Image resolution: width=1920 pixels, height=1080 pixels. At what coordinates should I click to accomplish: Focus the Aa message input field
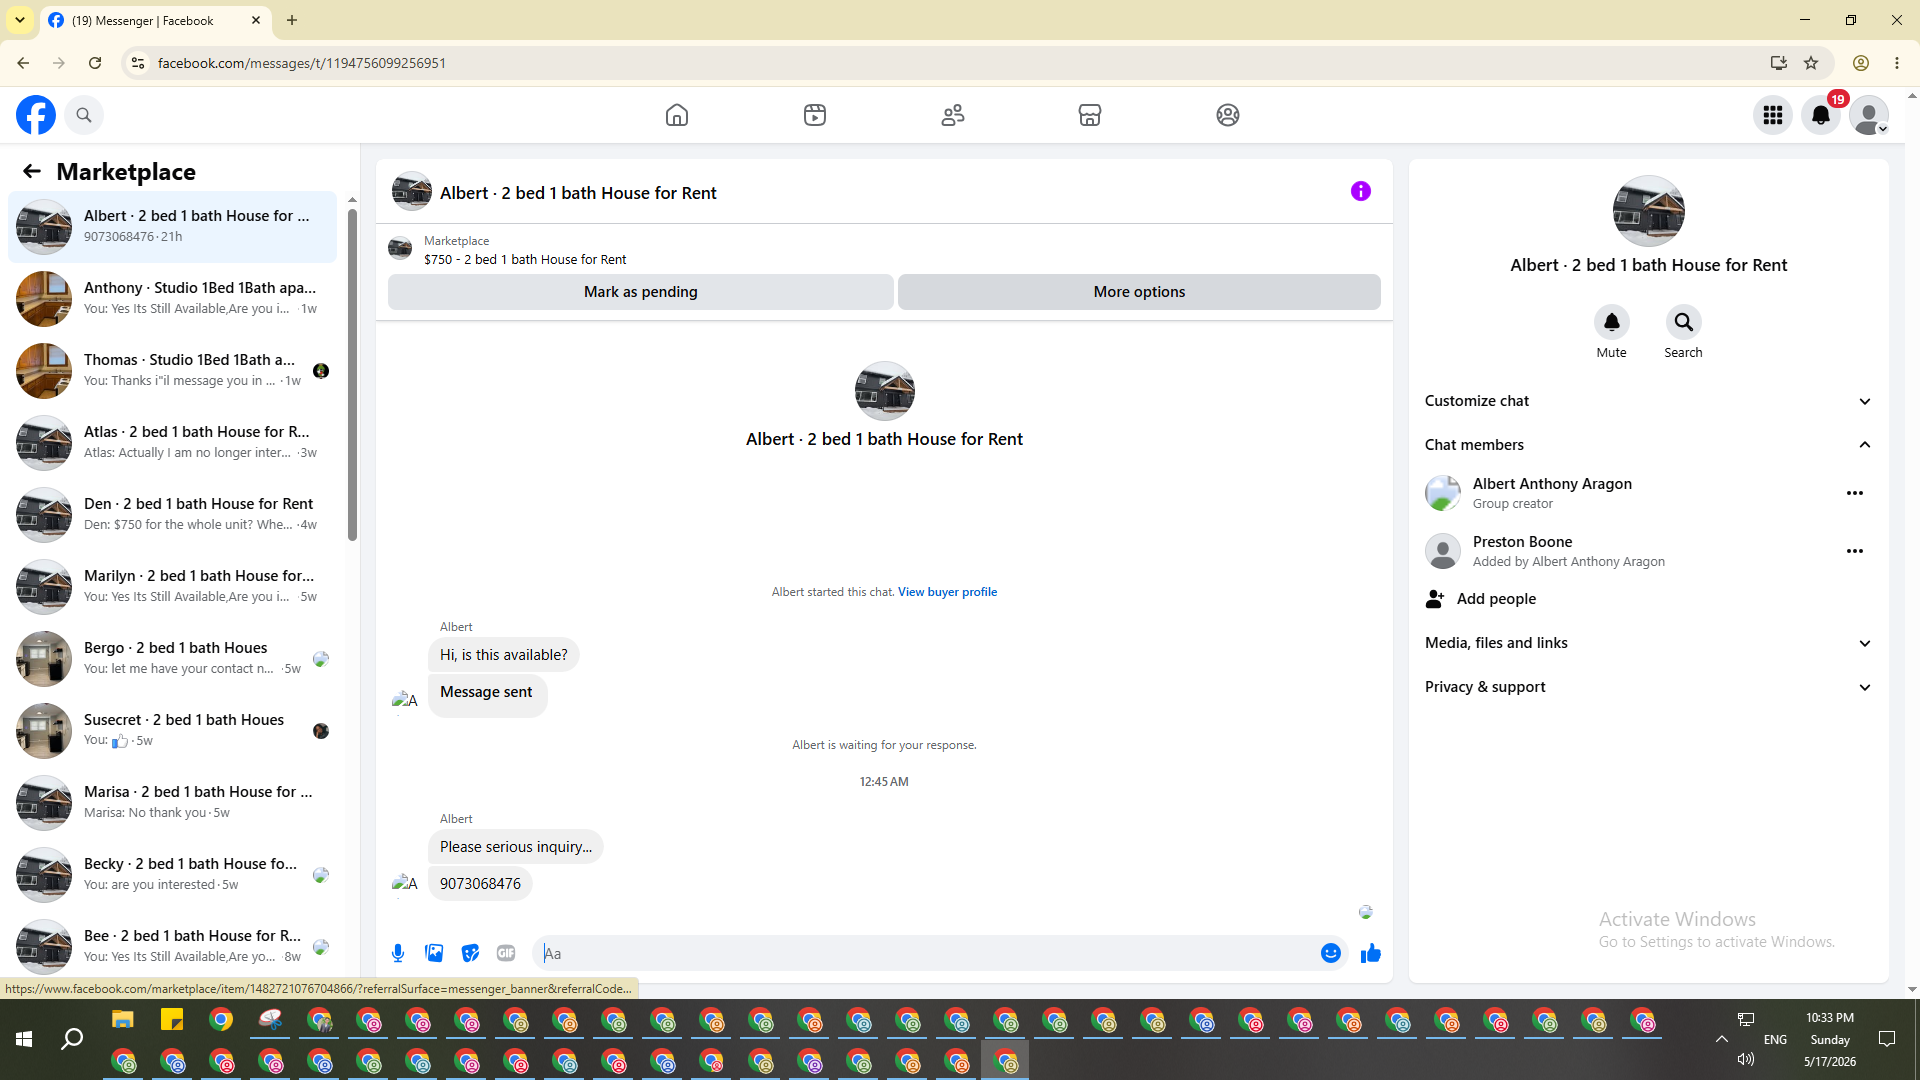click(x=925, y=953)
